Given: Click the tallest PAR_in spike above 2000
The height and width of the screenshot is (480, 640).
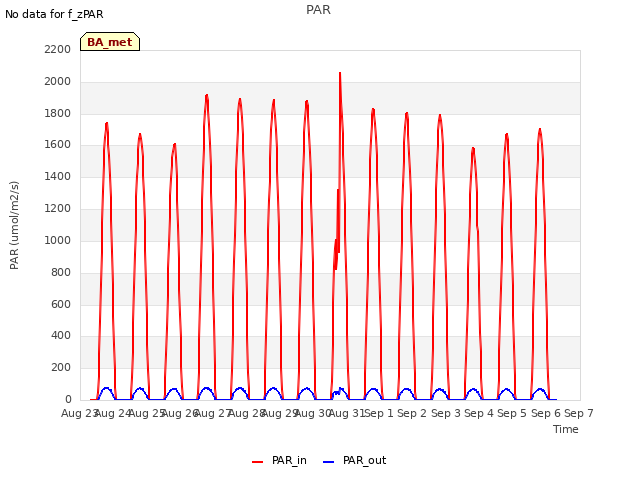Looking at the screenshot, I should (340, 74).
